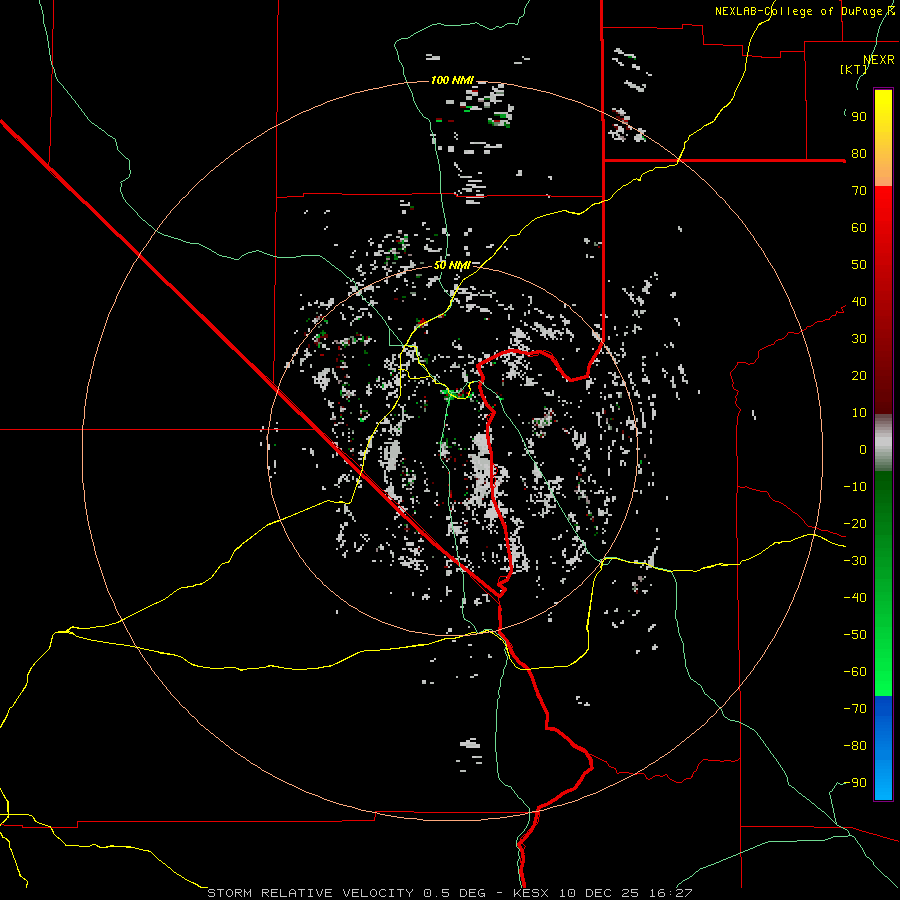The width and height of the screenshot is (900, 900).
Task: Click the 10 DEC 25 date text
Action: tap(599, 893)
